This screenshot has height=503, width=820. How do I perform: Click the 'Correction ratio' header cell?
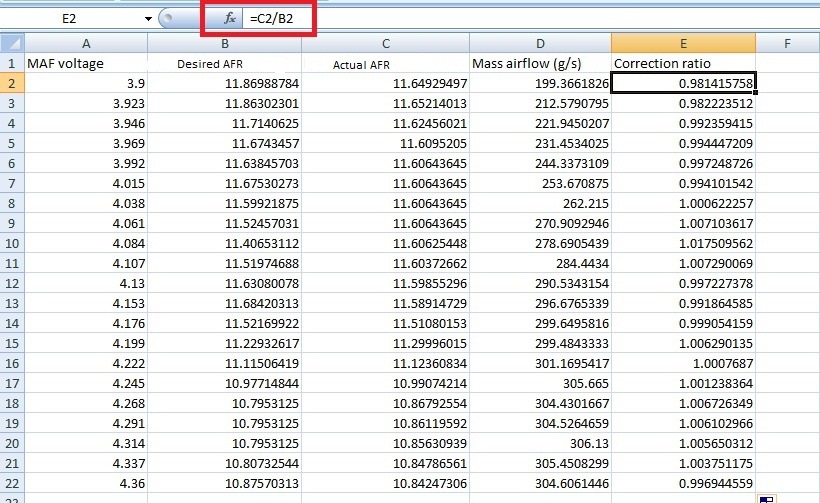click(683, 63)
